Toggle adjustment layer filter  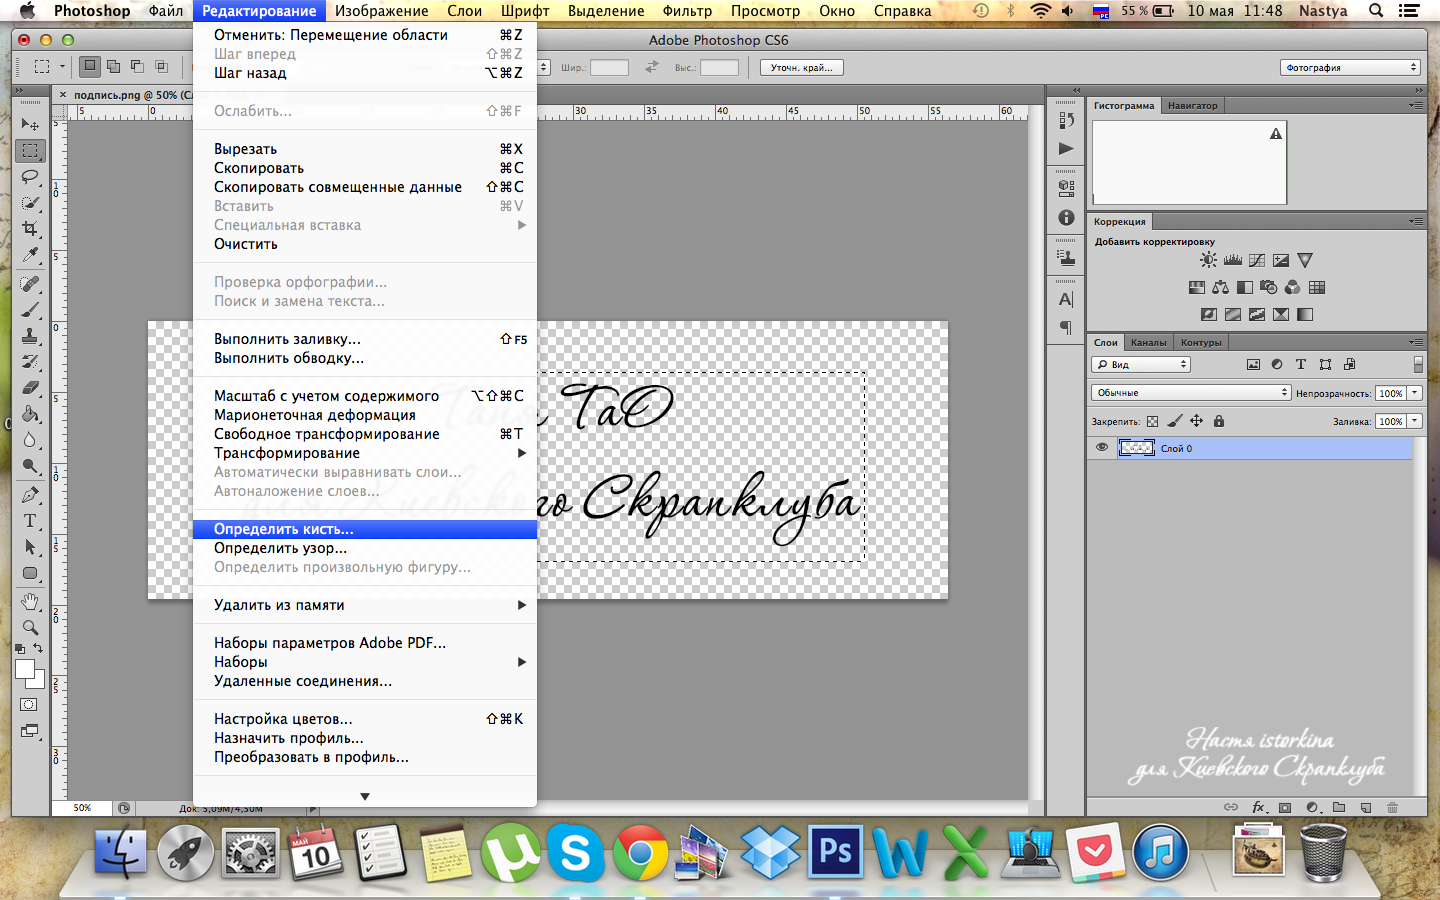click(1277, 365)
